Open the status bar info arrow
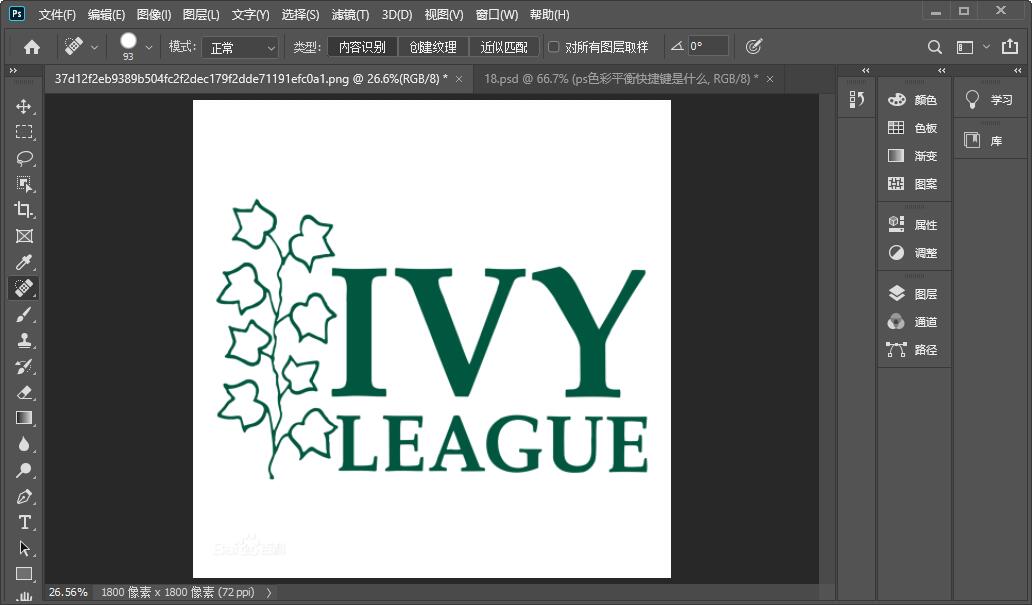The width and height of the screenshot is (1032, 605). 269,592
